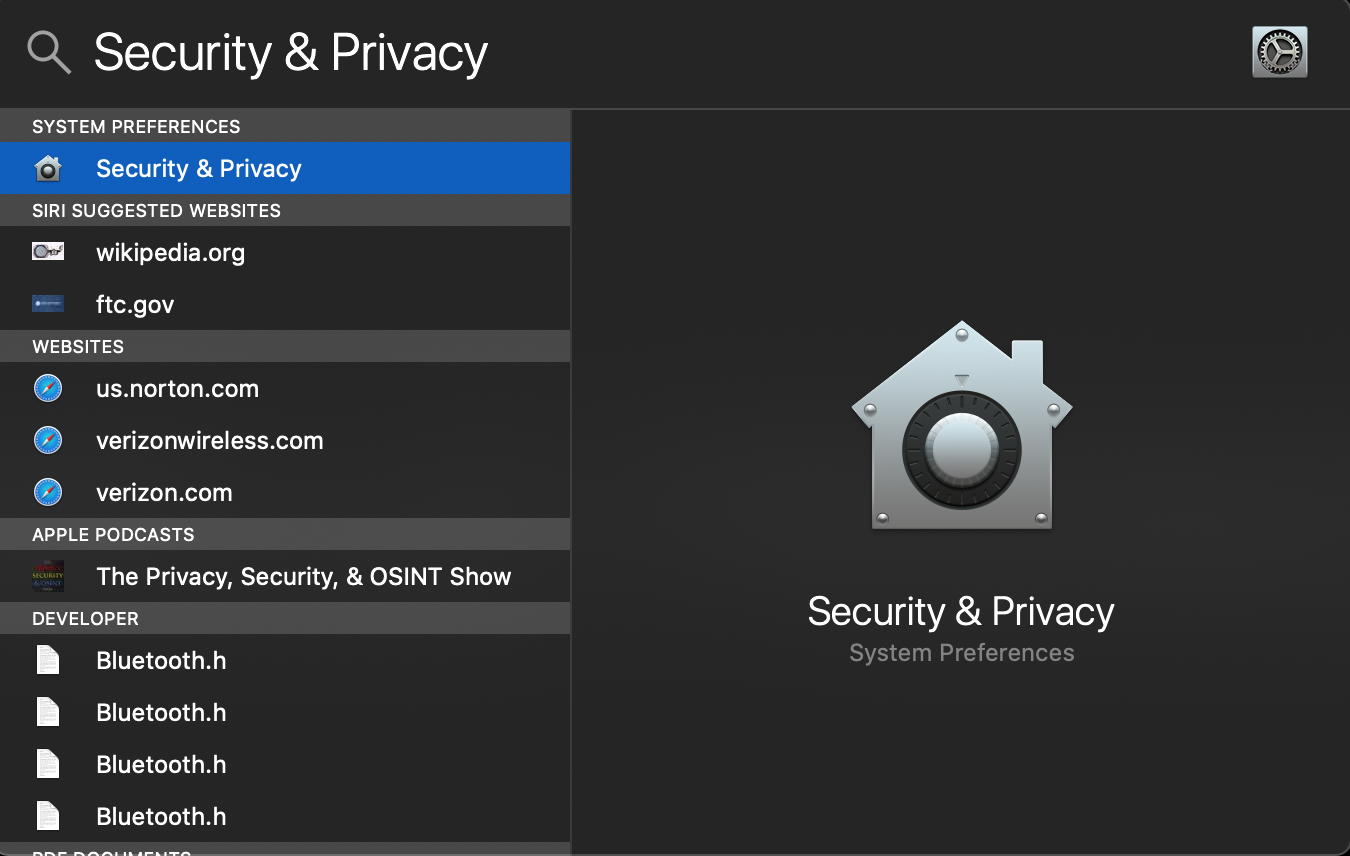Click the wikipedia.org key thumbnail icon
This screenshot has width=1350, height=856.
48,252
